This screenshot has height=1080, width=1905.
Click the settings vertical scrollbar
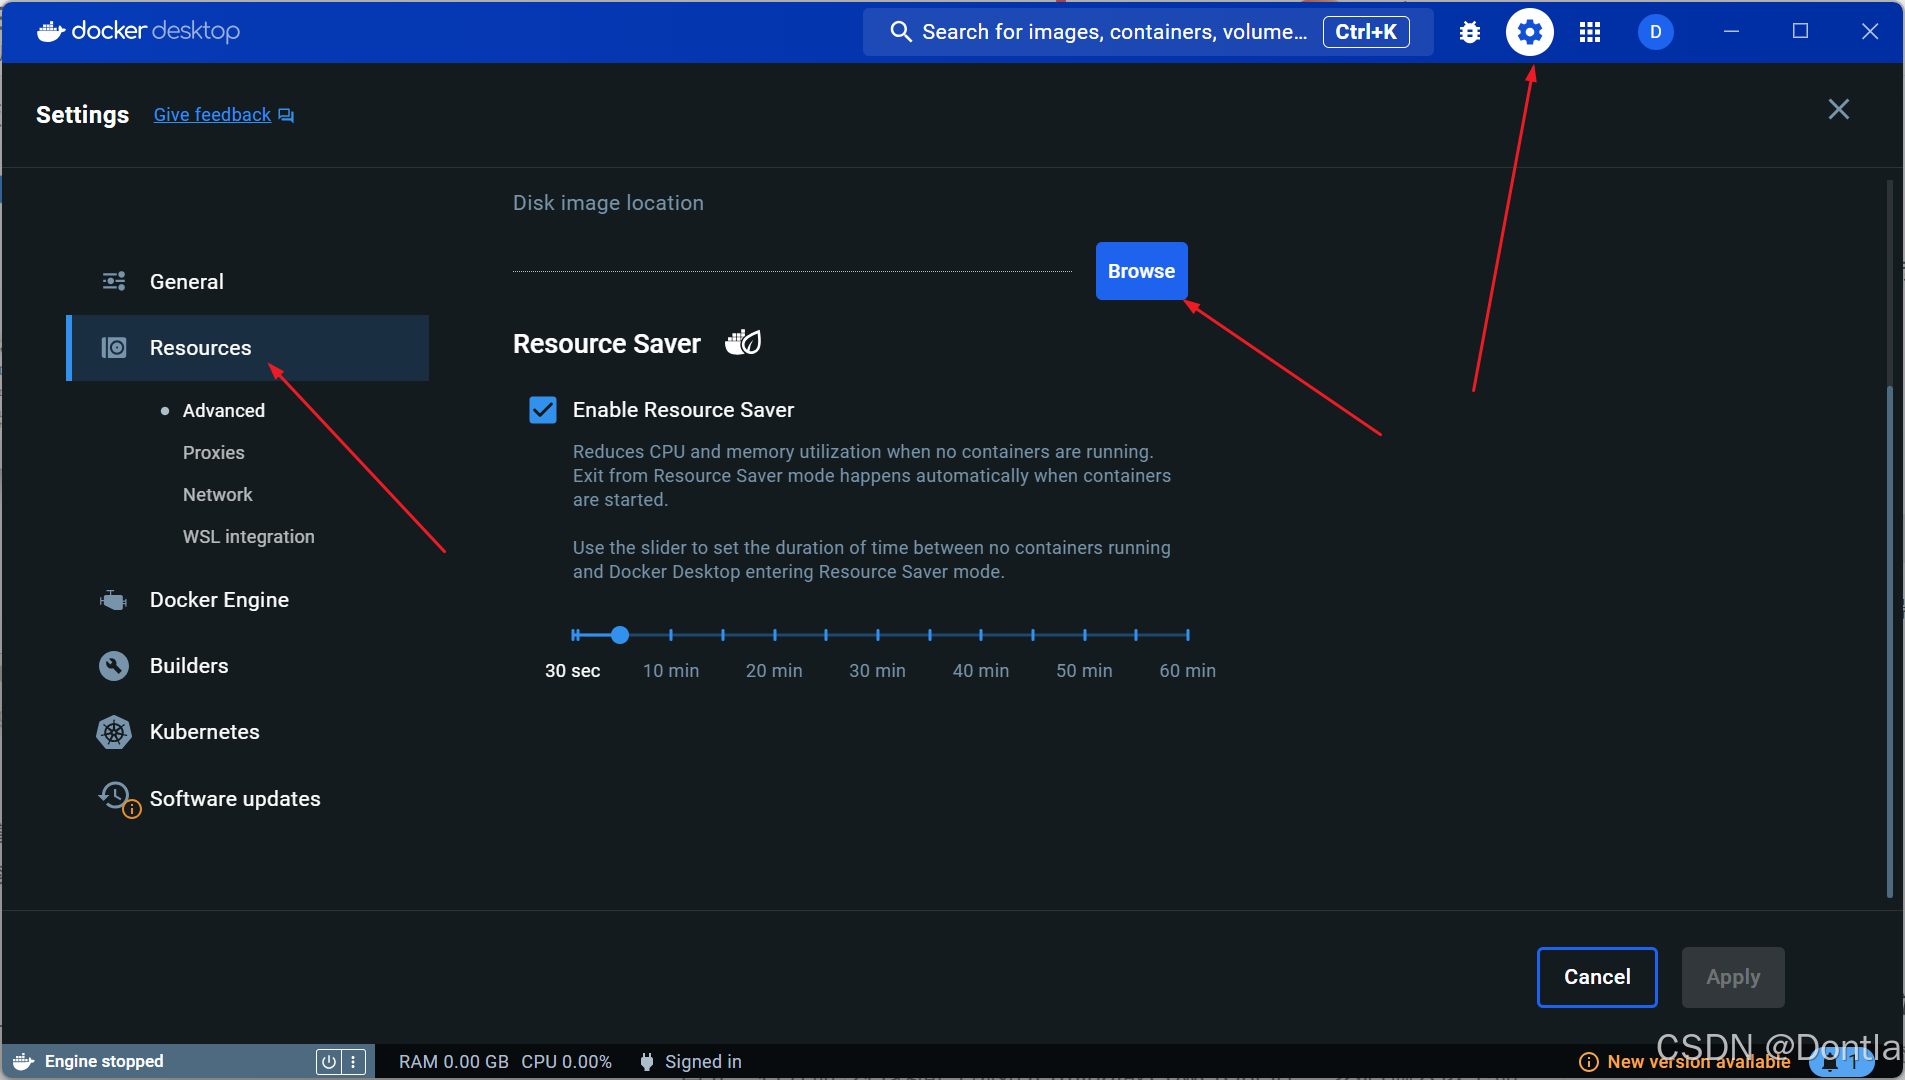[x=1889, y=640]
